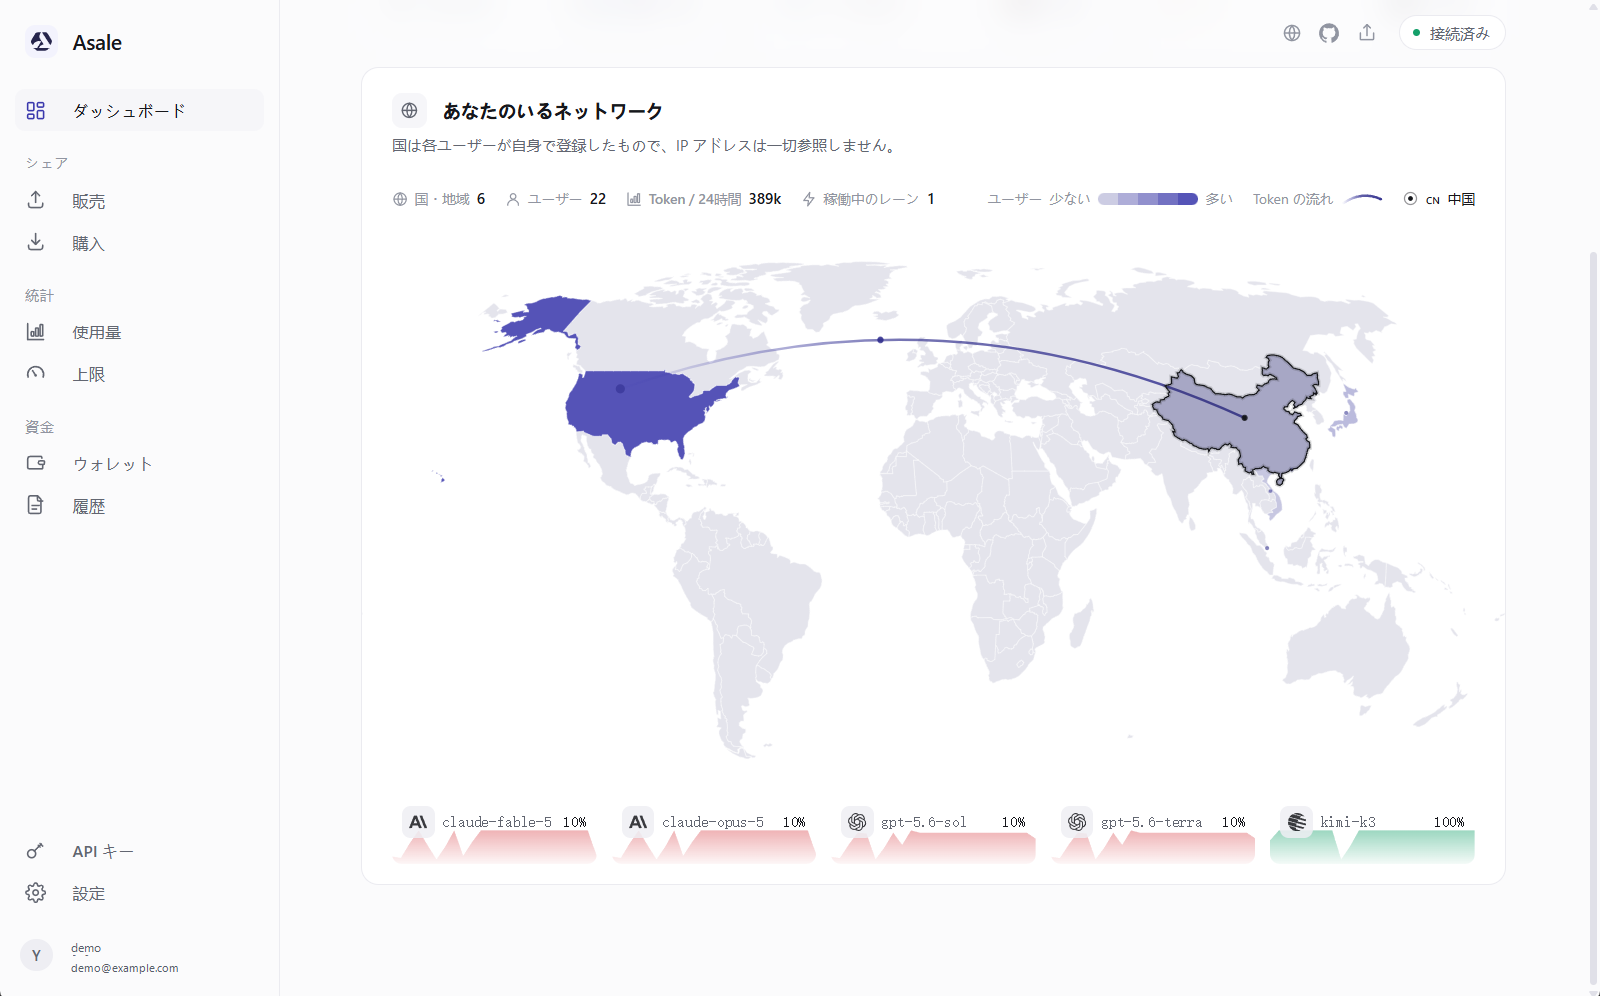This screenshot has height=1000, width=1600.
Task: Click the user count value 22
Action: point(598,199)
